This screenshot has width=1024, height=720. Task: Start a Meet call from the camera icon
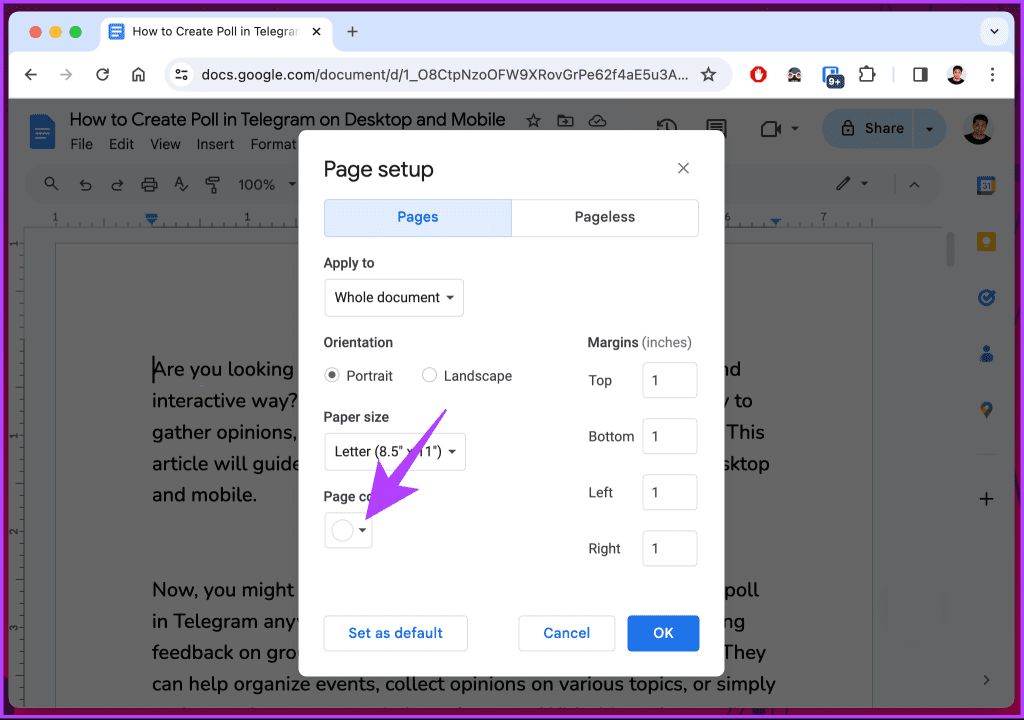[x=771, y=129]
